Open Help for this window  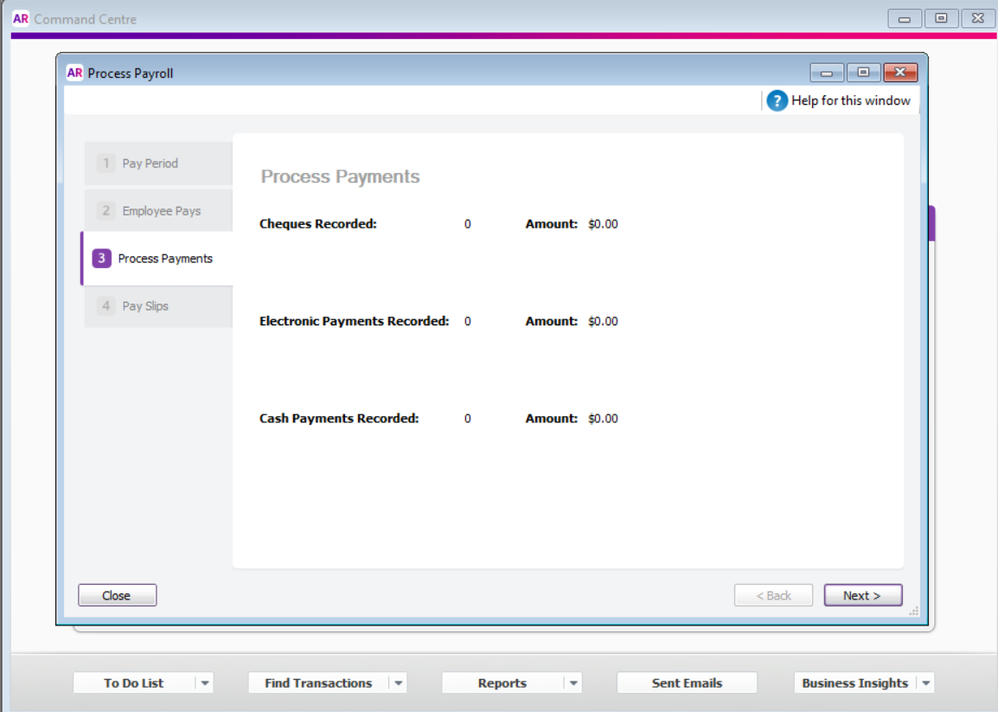(850, 100)
